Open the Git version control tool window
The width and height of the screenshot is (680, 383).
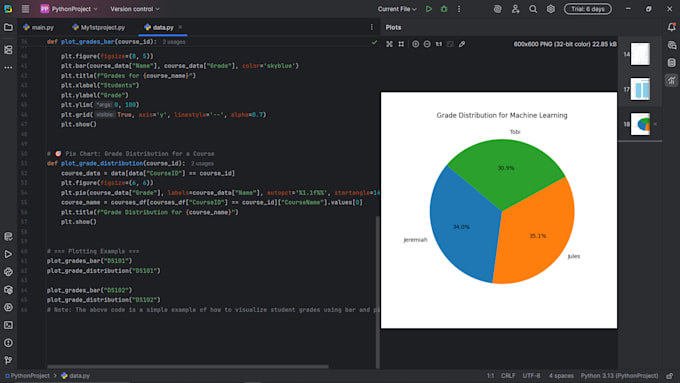coord(8,360)
